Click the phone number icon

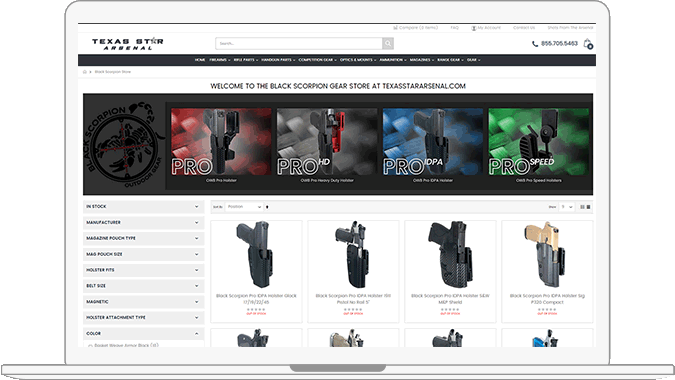535,44
